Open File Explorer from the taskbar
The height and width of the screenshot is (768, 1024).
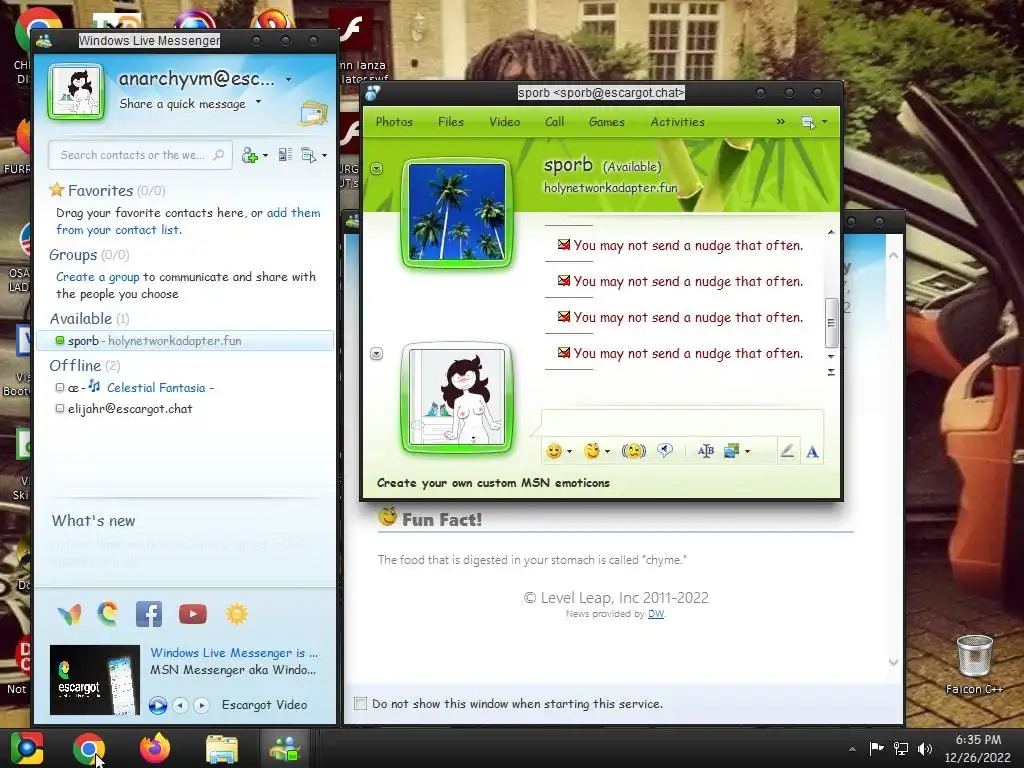tap(222, 748)
